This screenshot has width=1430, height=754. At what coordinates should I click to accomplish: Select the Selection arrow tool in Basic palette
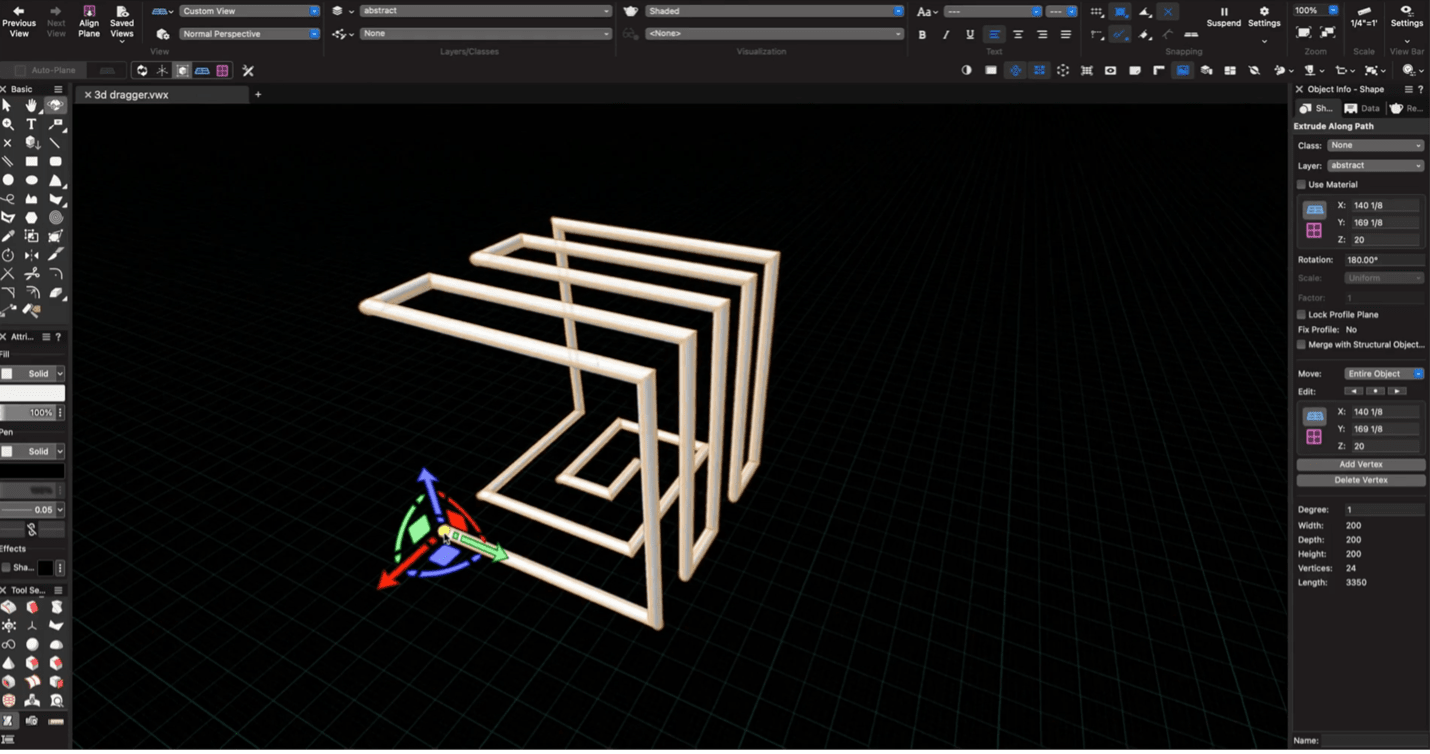(x=8, y=106)
